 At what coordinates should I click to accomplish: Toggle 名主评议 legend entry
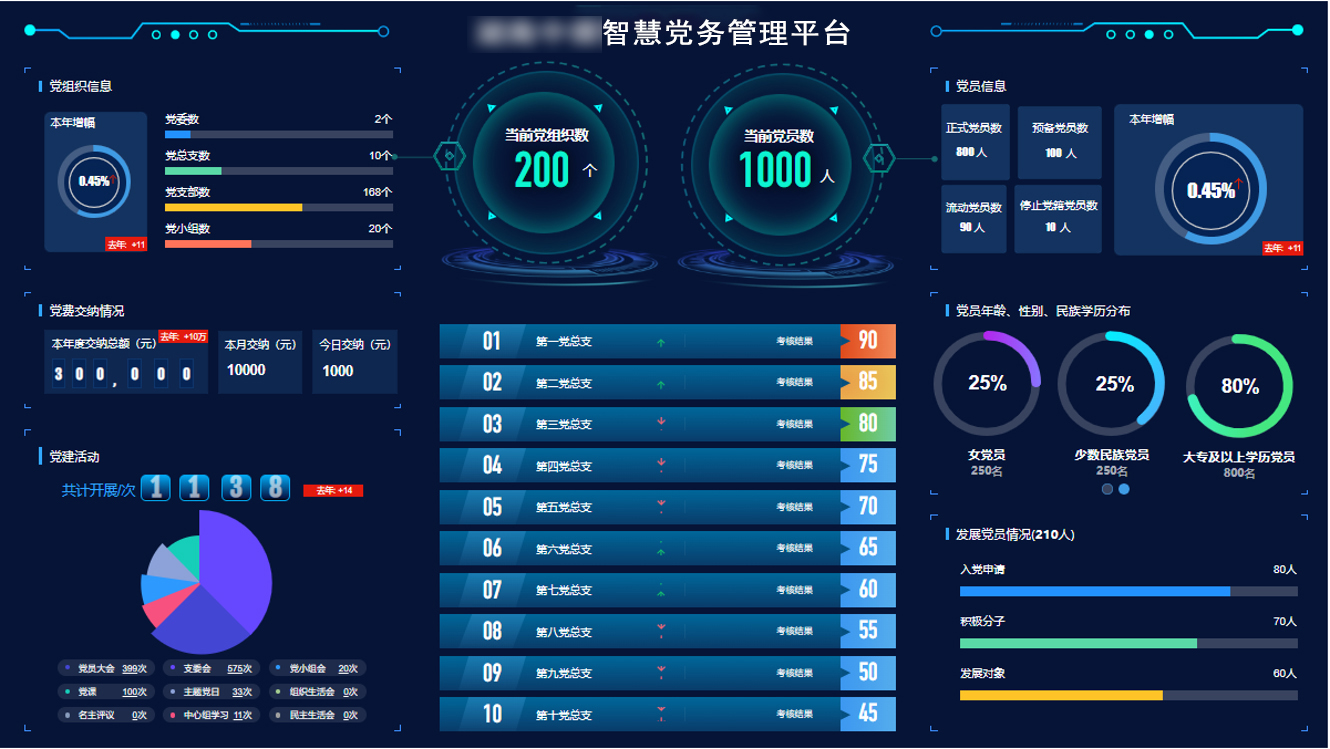click(x=107, y=715)
